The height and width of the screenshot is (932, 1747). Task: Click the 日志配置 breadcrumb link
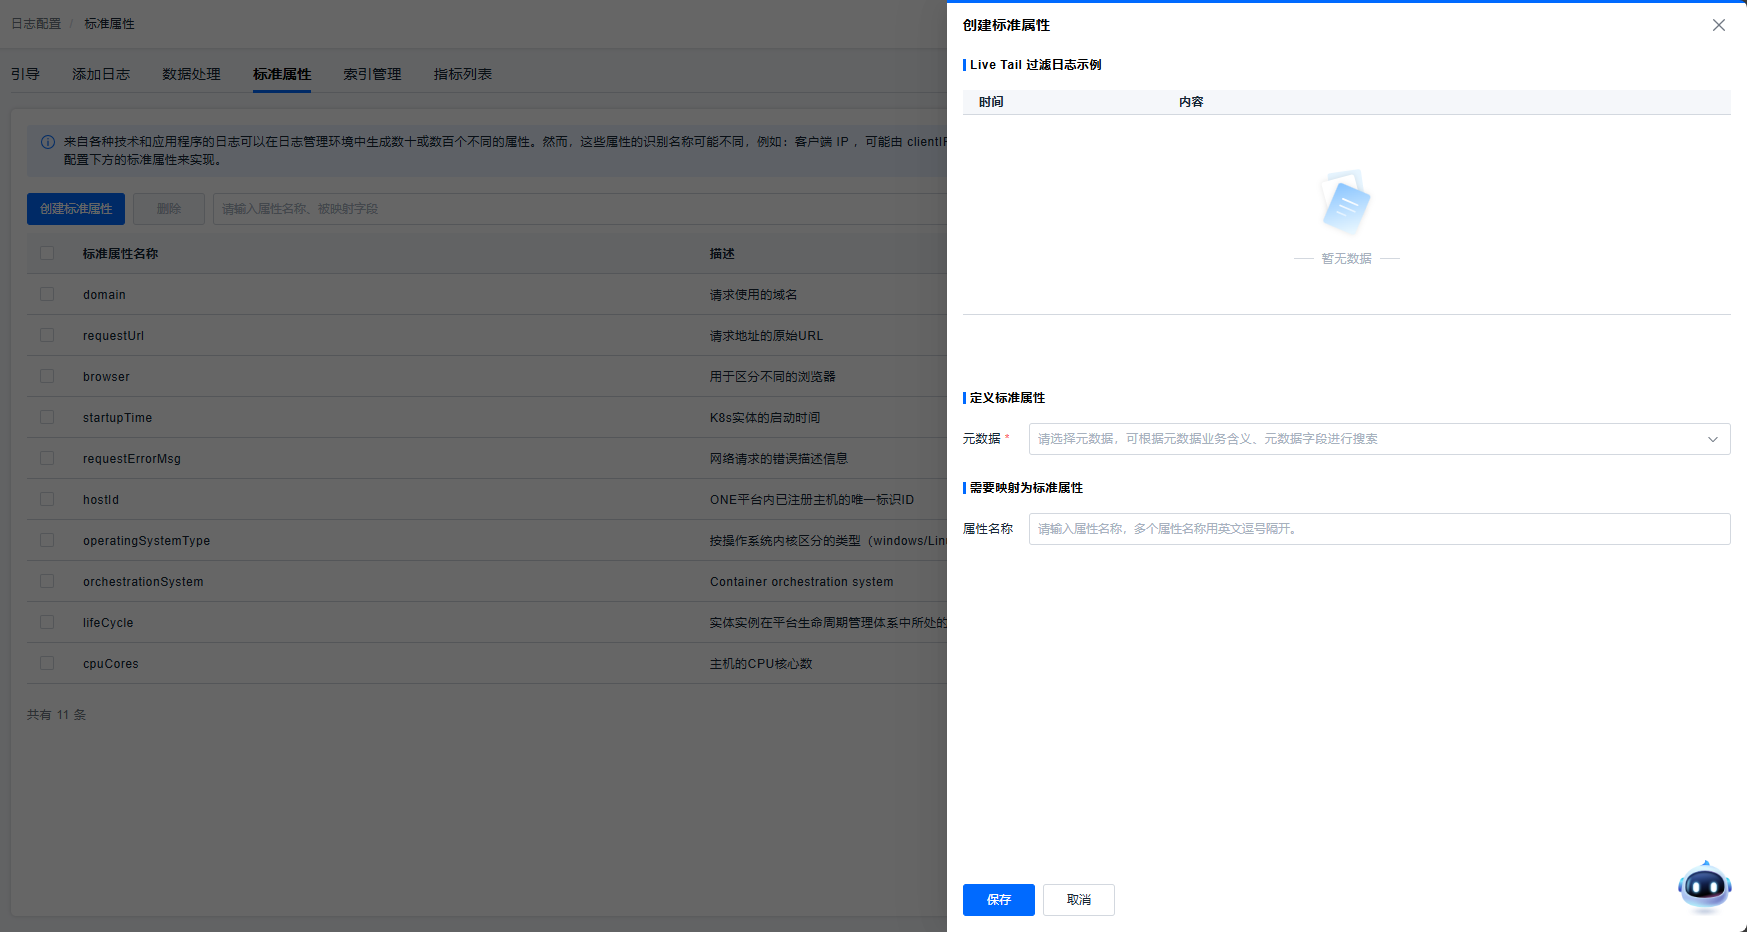36,23
